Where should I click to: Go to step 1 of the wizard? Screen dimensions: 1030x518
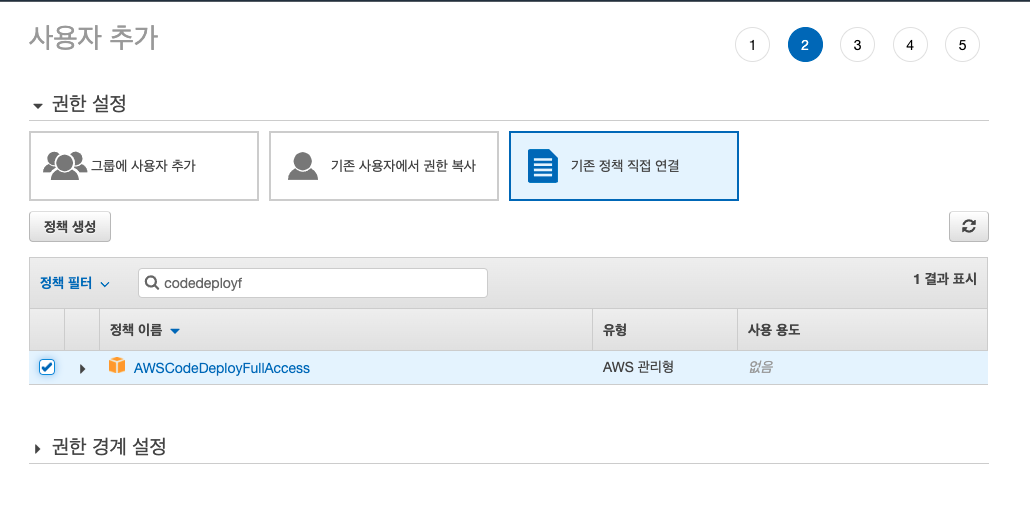click(x=752, y=45)
